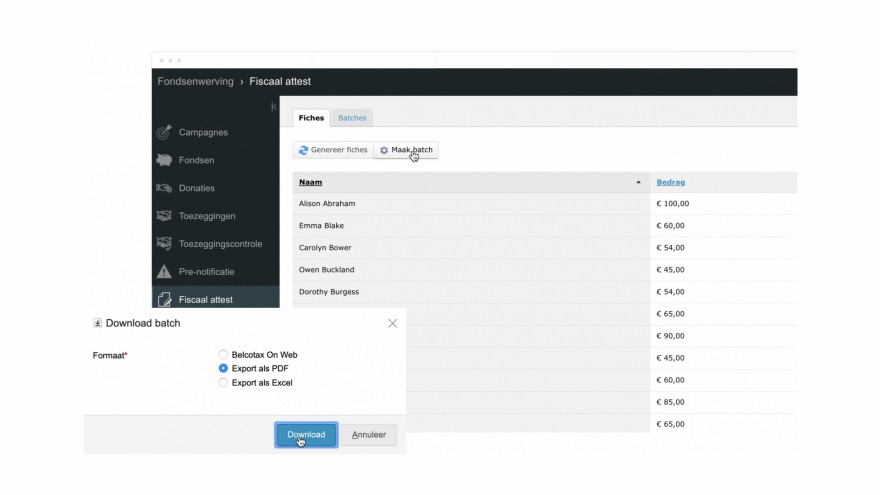Click the Annuleer button
Viewport: 880px width, 495px height.
[x=368, y=435]
